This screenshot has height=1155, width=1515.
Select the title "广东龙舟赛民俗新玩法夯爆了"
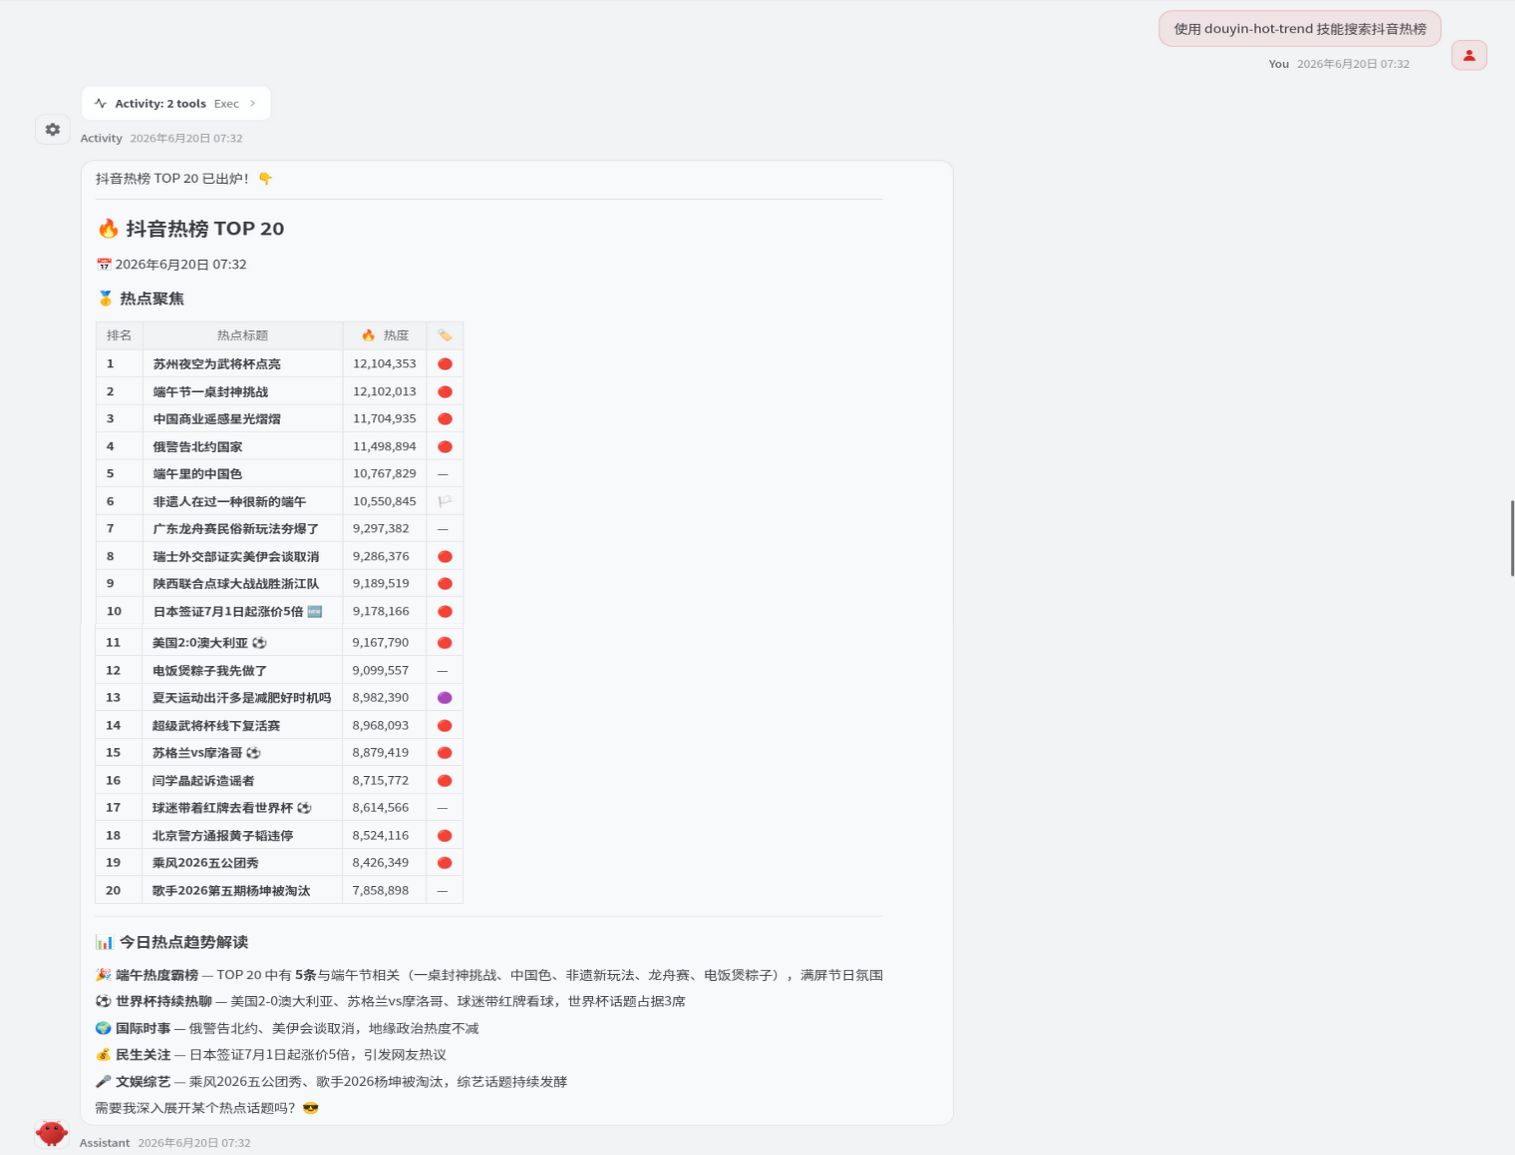click(x=236, y=529)
